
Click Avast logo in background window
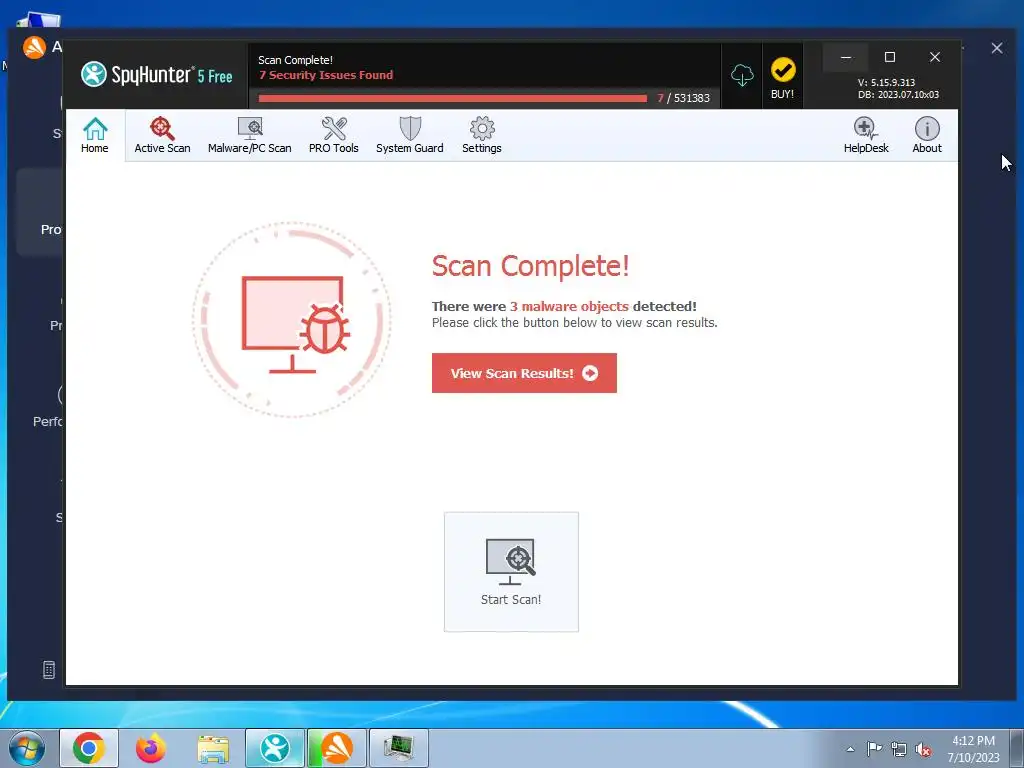[x=34, y=47]
